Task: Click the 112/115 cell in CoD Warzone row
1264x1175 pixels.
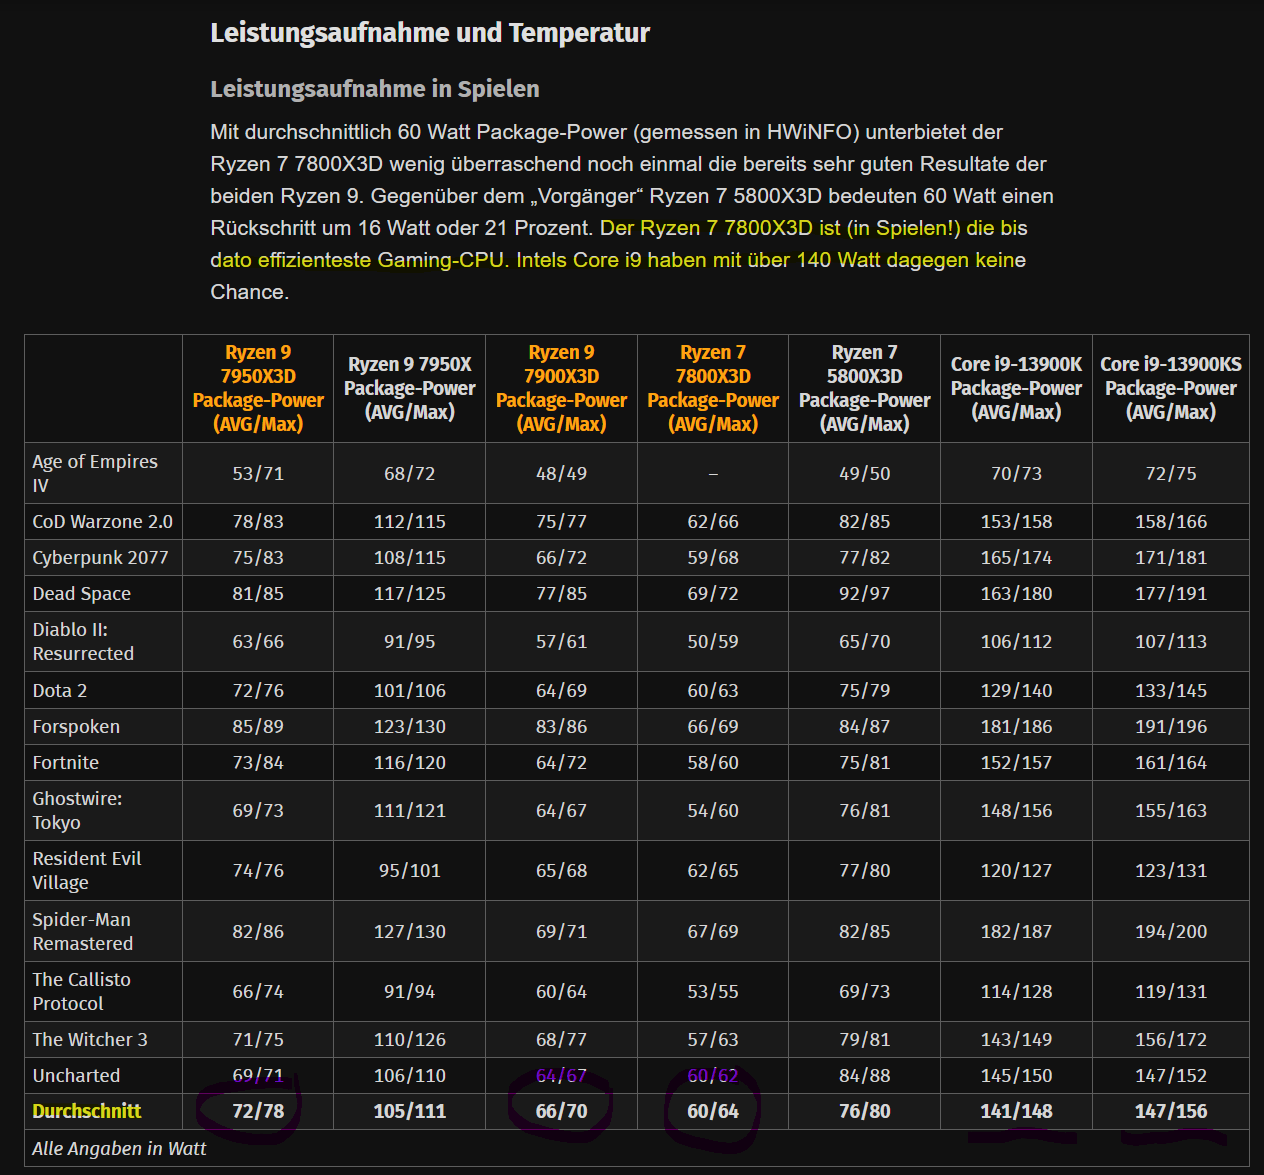Action: [x=410, y=521]
